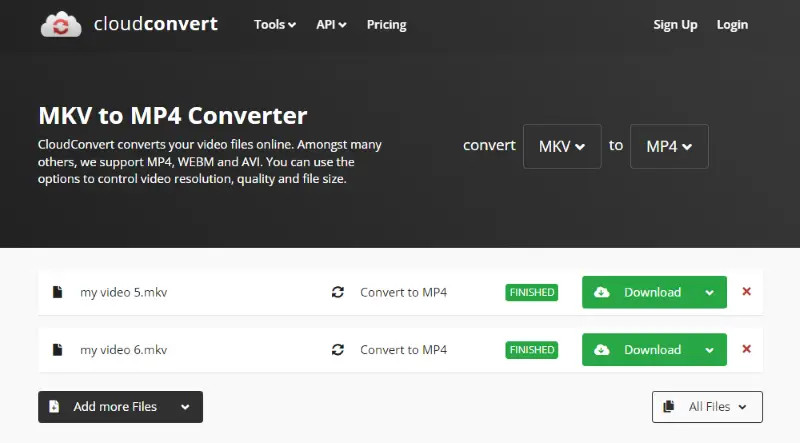Open the API menu
The height and width of the screenshot is (443, 800).
click(x=331, y=24)
